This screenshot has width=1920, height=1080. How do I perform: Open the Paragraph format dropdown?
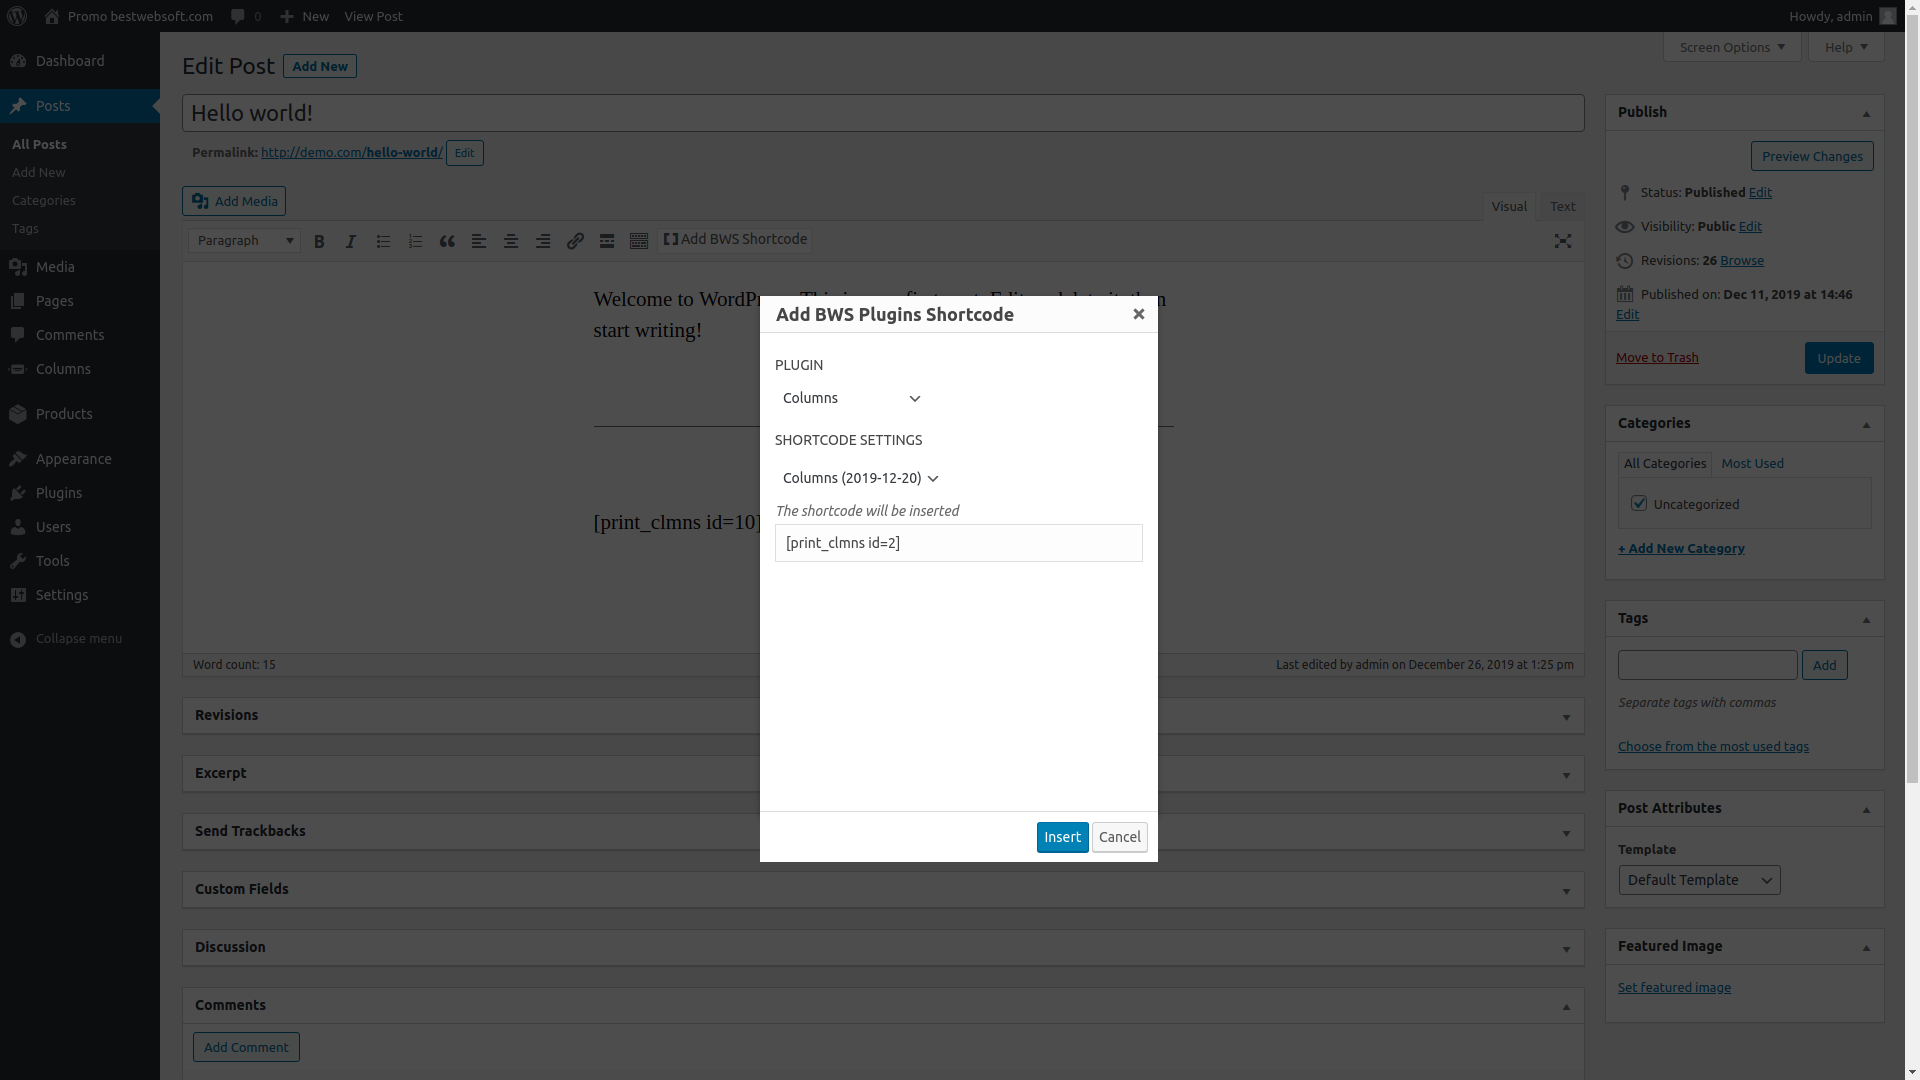click(245, 241)
